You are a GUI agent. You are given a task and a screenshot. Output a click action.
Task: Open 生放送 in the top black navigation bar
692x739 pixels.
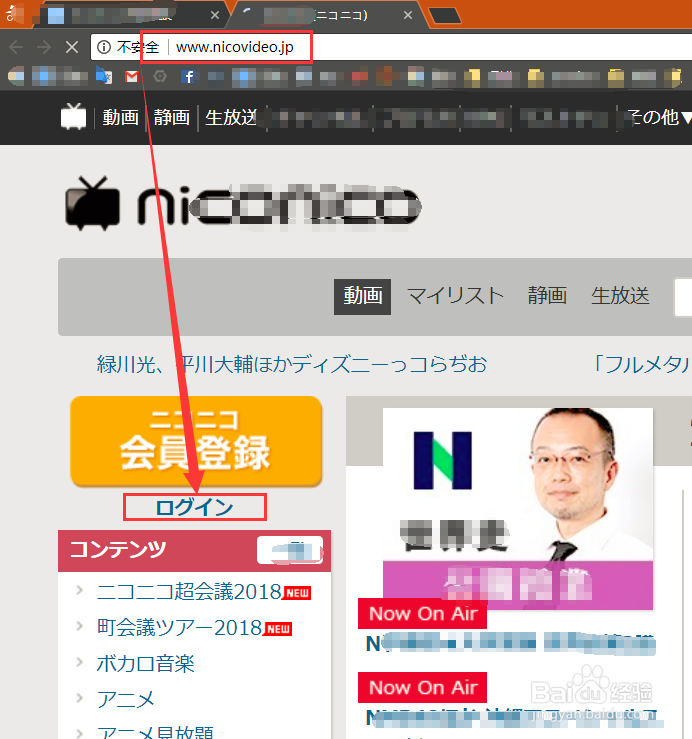[231, 117]
